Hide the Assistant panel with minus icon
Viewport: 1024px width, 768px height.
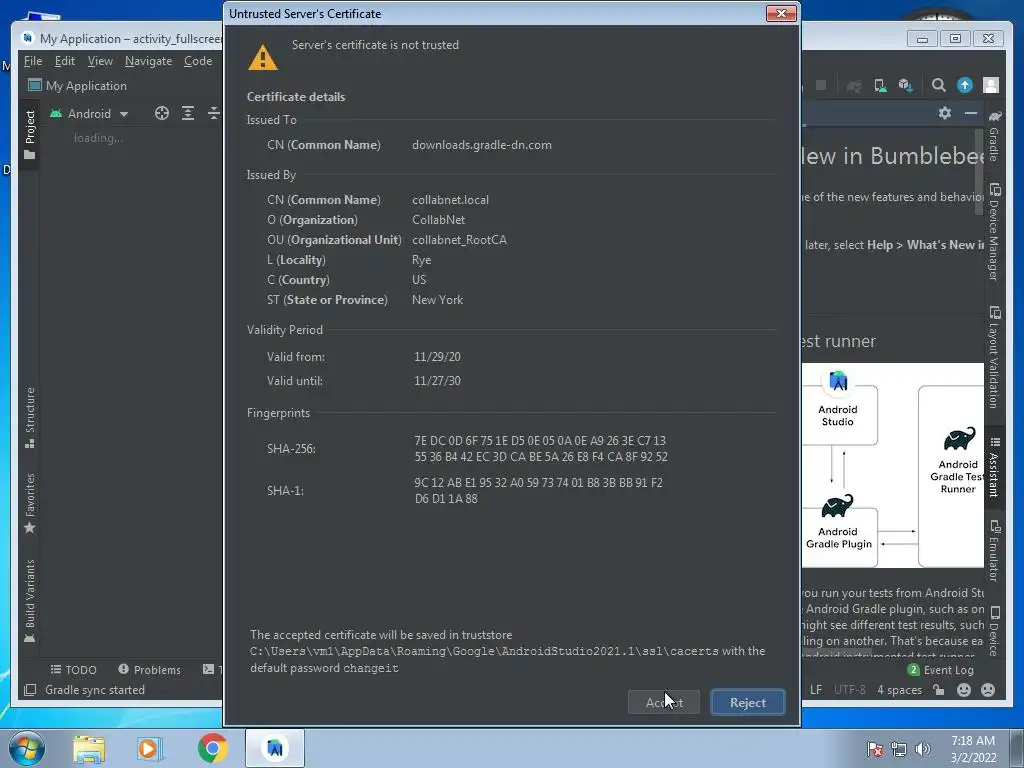click(970, 113)
